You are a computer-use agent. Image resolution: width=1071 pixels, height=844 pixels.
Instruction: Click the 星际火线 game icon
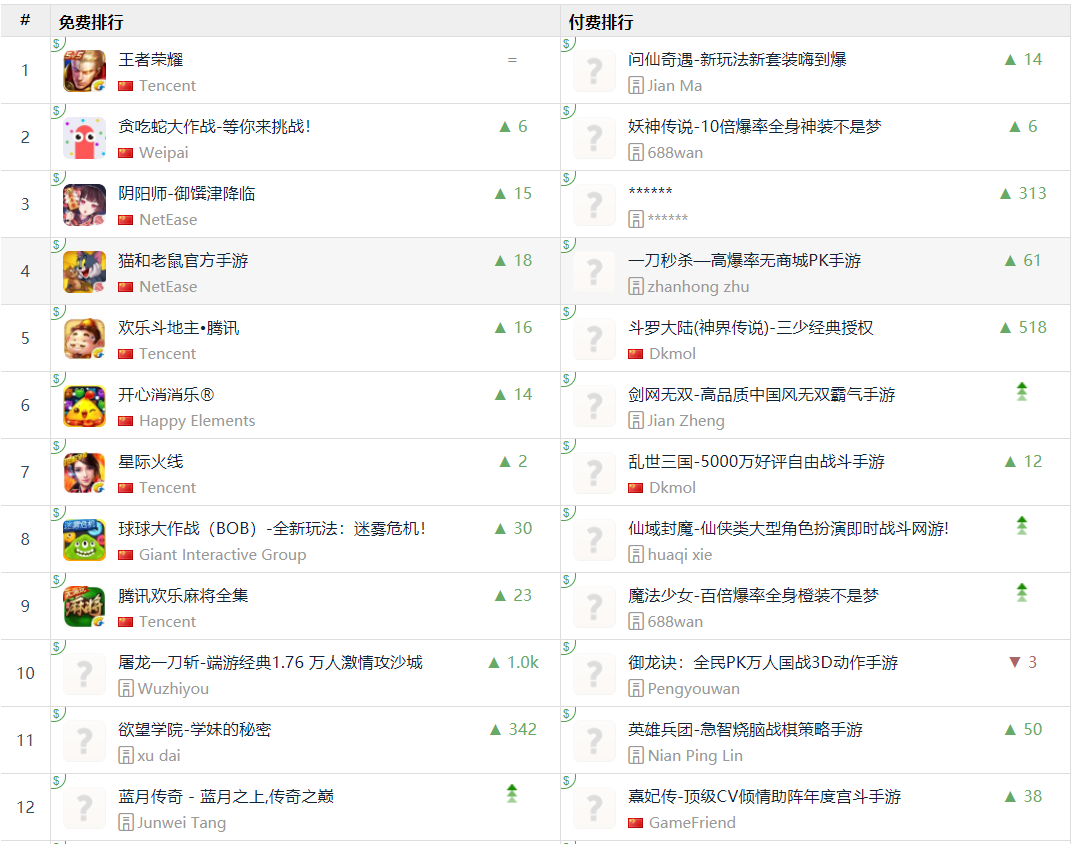(84, 473)
